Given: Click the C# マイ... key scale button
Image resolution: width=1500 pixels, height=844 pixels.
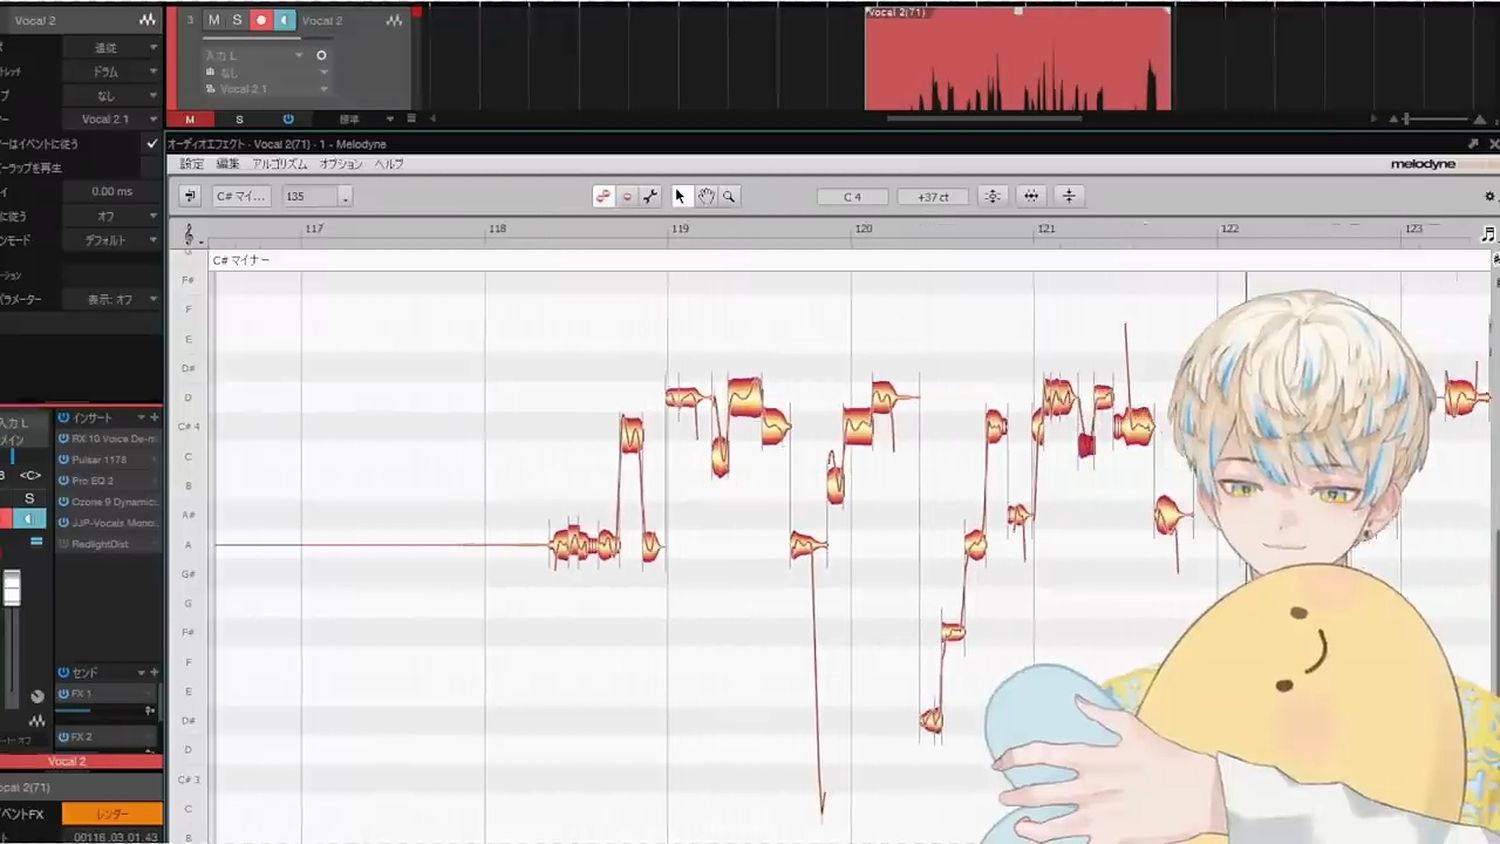Looking at the screenshot, I should 241,196.
